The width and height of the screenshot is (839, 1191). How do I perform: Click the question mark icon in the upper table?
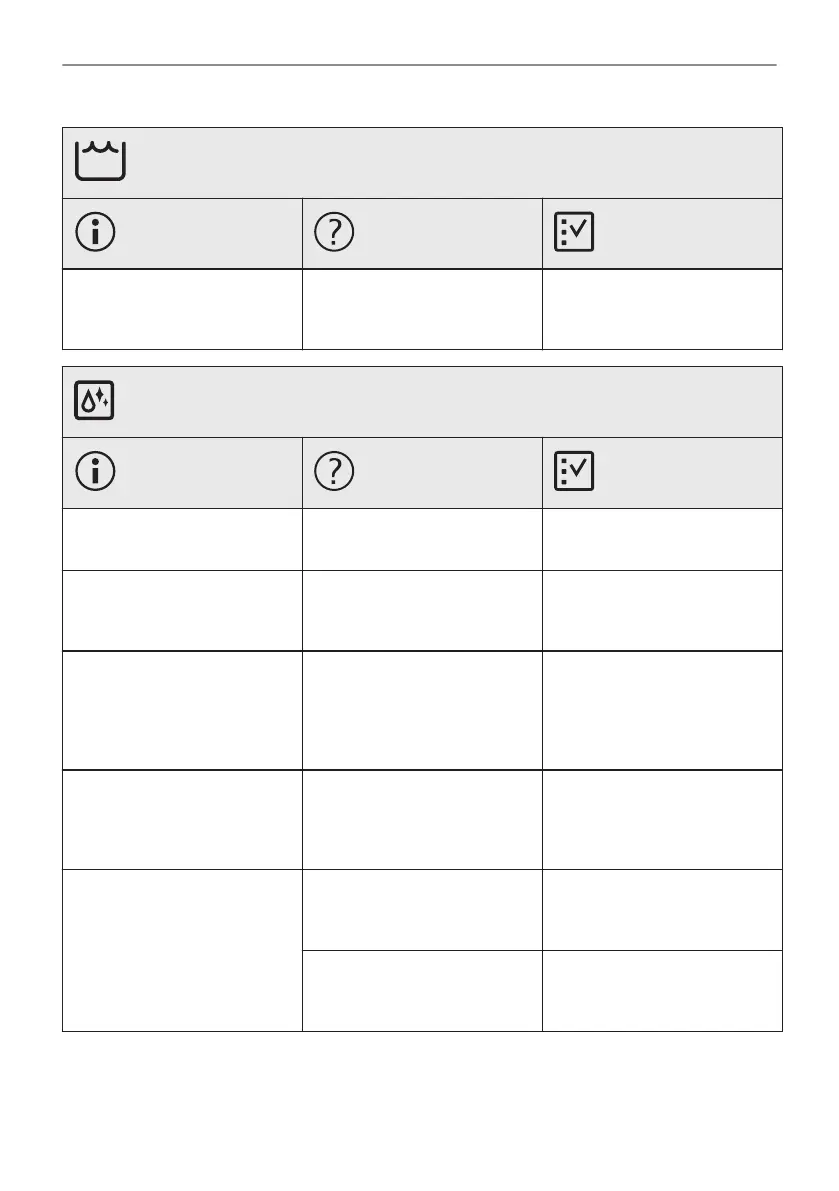(334, 233)
